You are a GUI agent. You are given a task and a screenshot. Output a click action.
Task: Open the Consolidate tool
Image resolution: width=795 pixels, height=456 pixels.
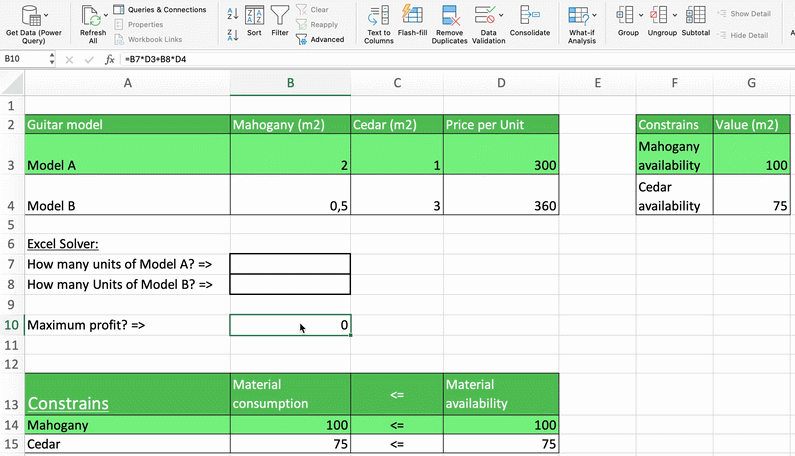point(529,22)
